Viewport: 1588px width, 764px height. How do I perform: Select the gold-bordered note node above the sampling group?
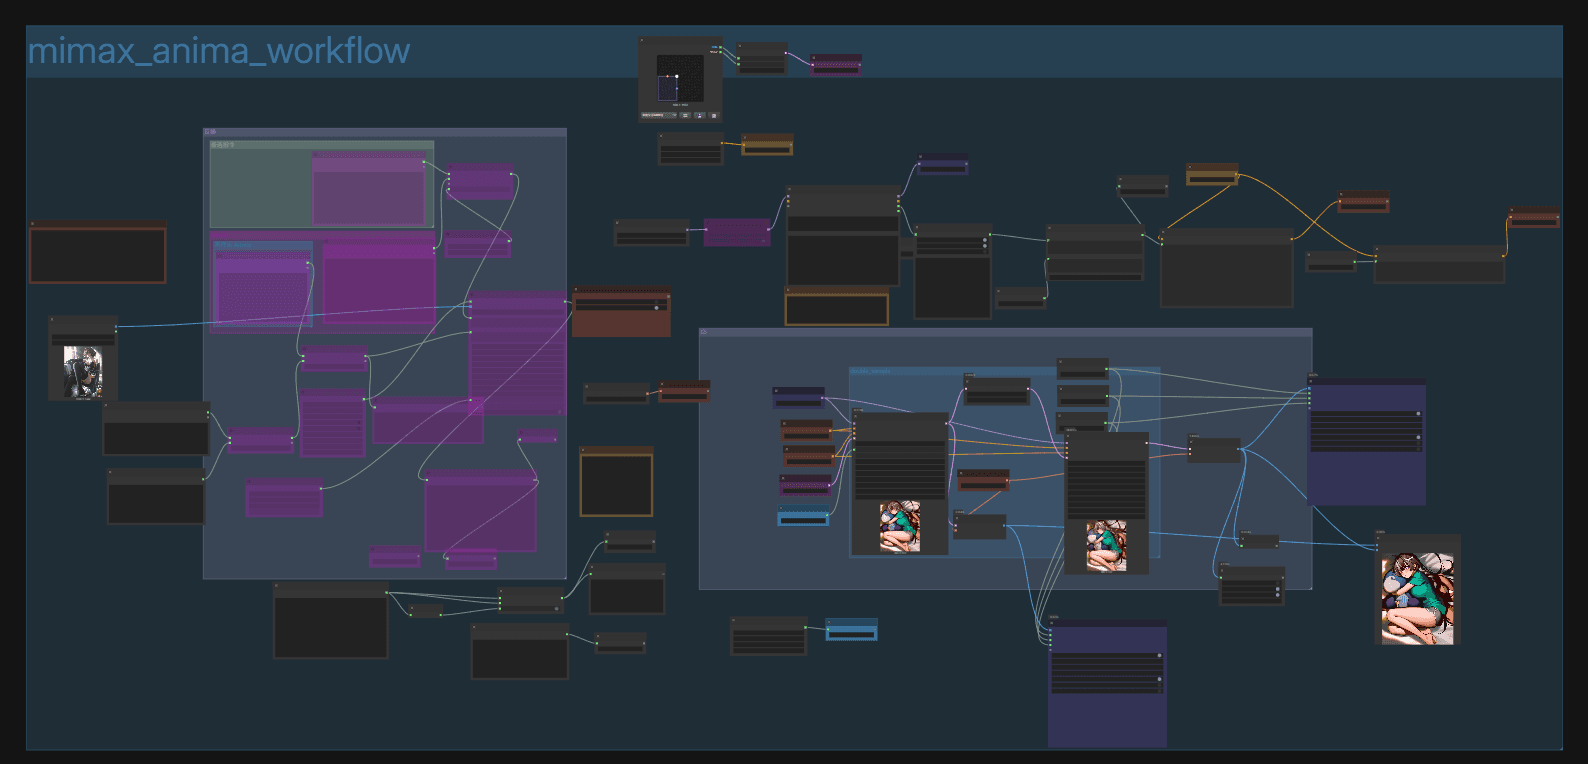pos(837,307)
